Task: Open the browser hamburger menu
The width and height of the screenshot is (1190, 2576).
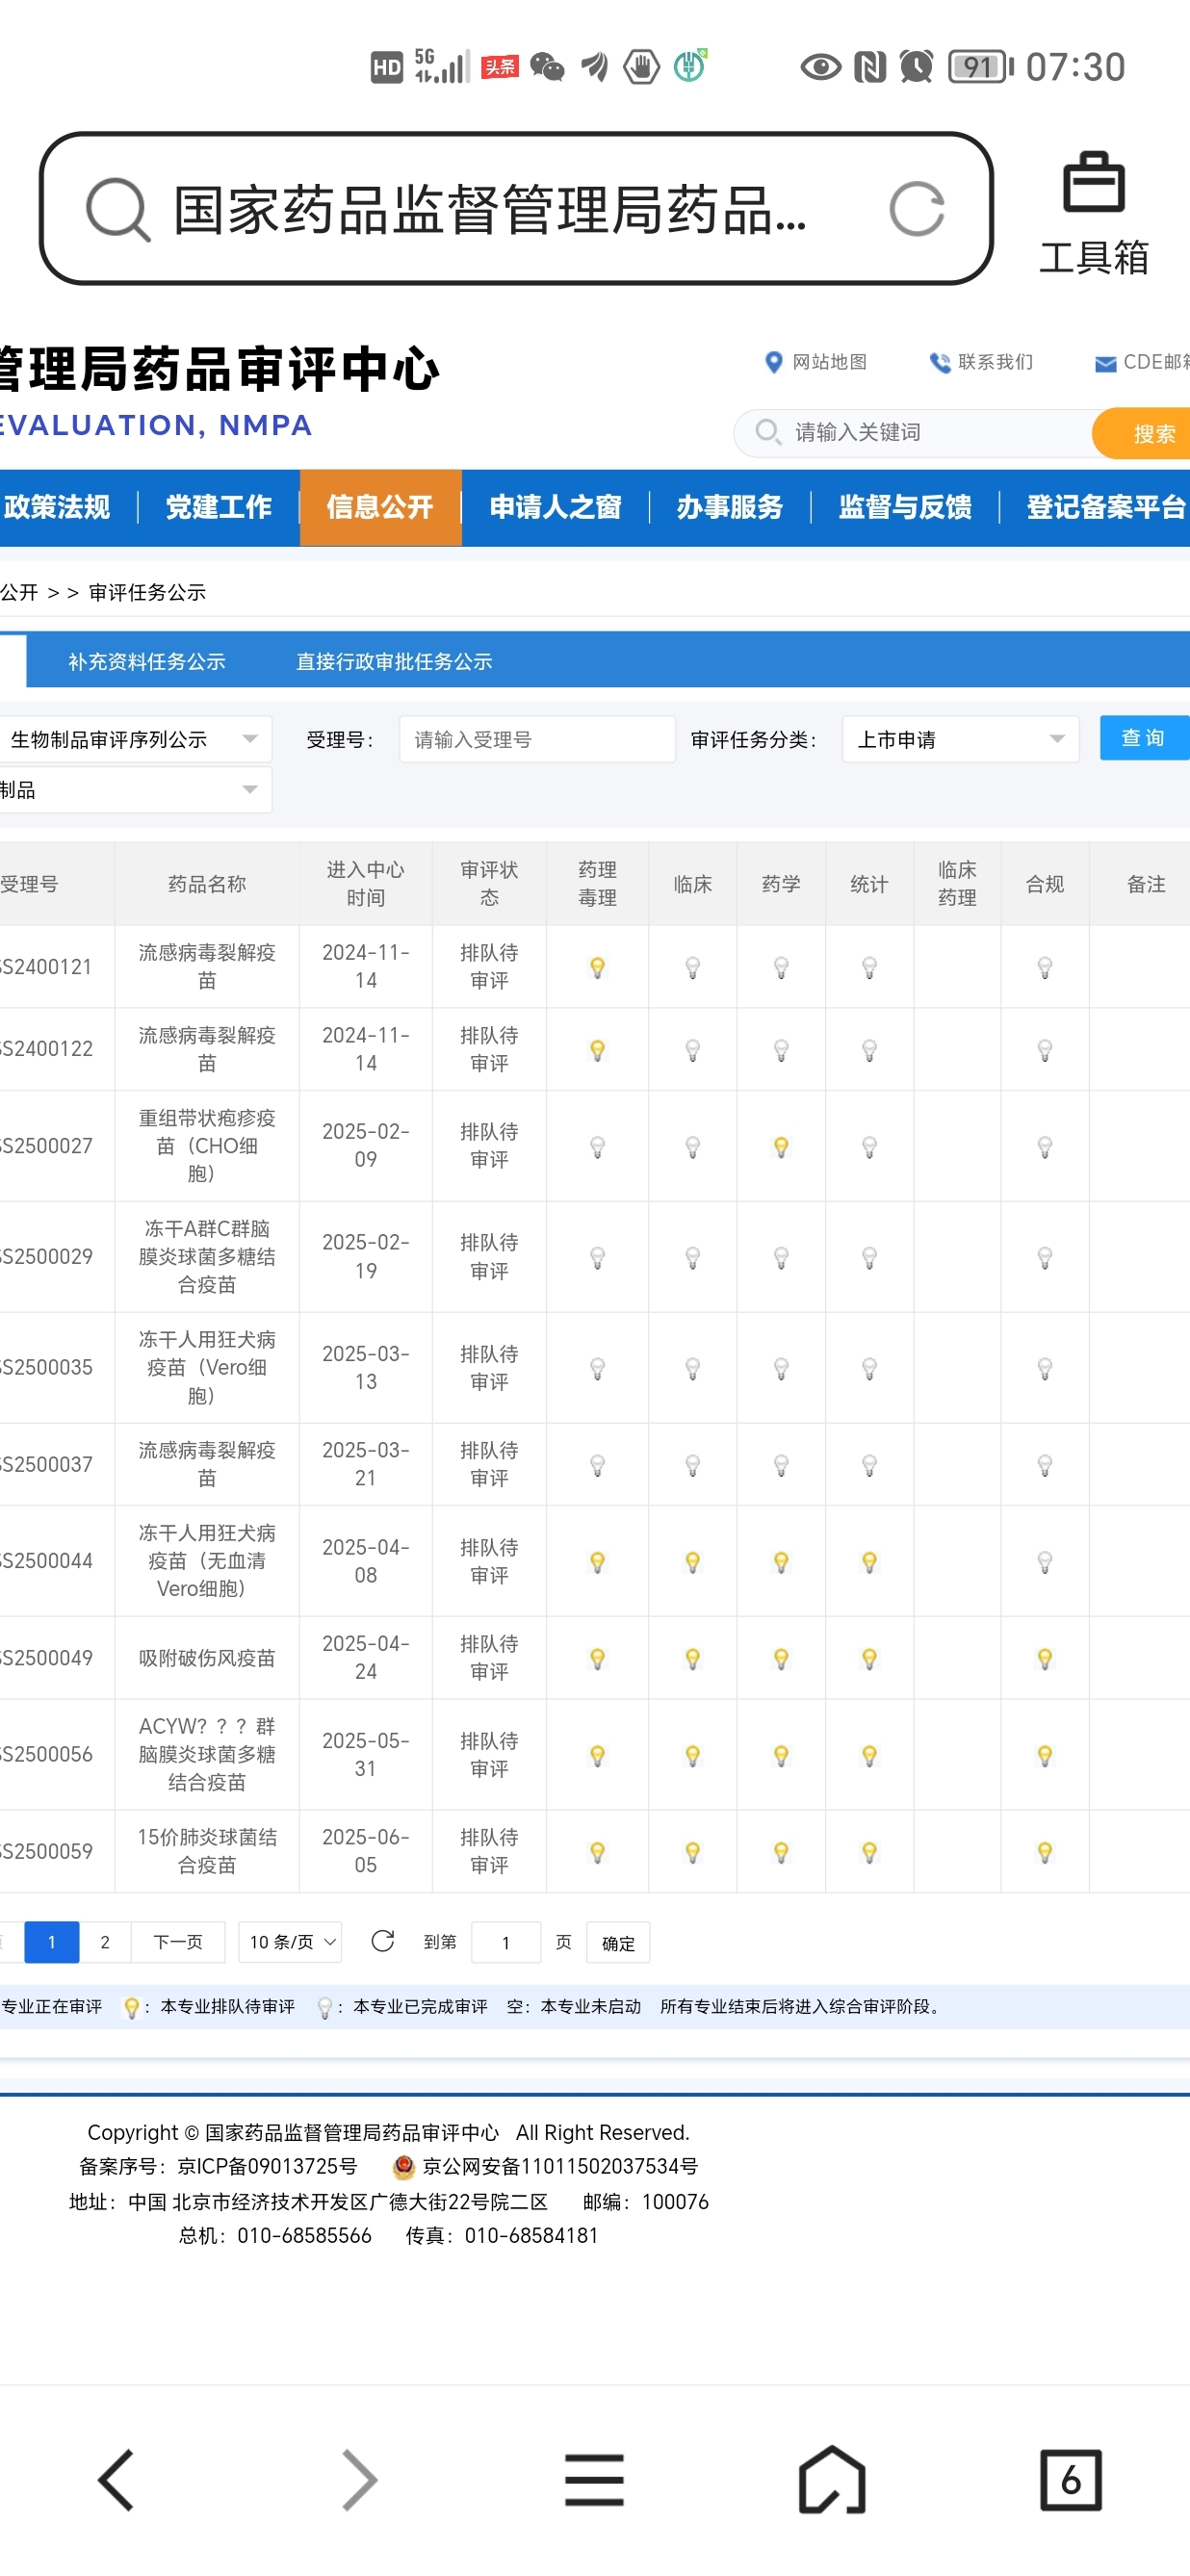Action: click(x=594, y=2479)
